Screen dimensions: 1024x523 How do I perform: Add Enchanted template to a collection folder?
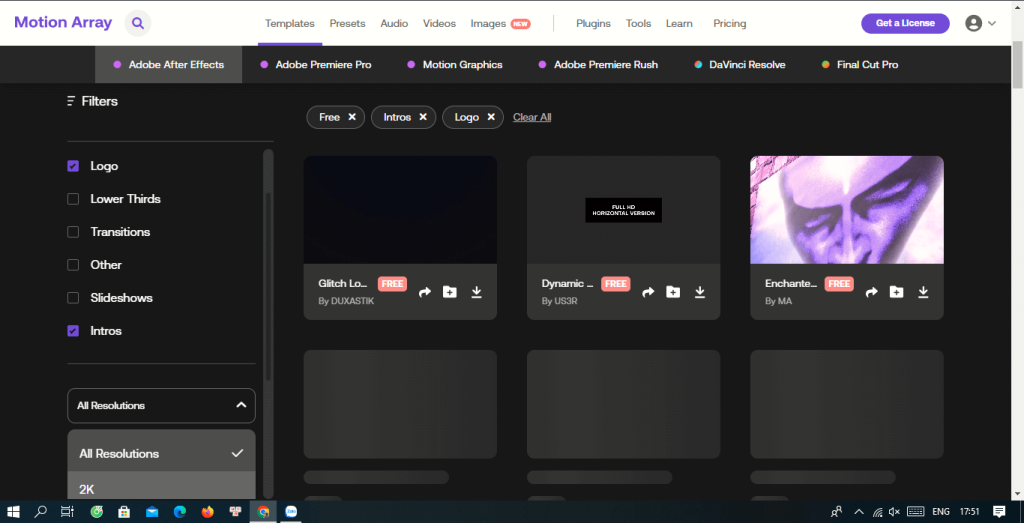coord(896,292)
